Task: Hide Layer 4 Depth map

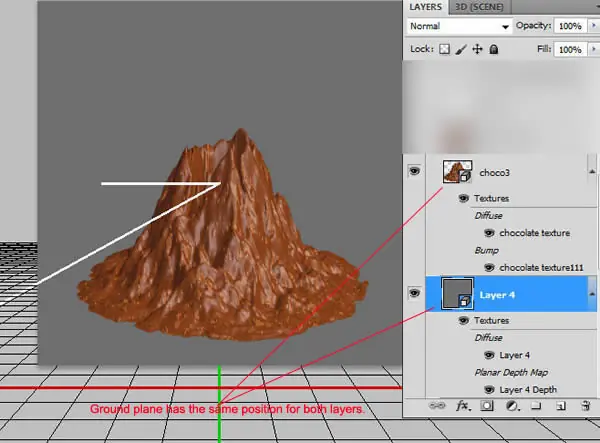Action: coord(489,389)
